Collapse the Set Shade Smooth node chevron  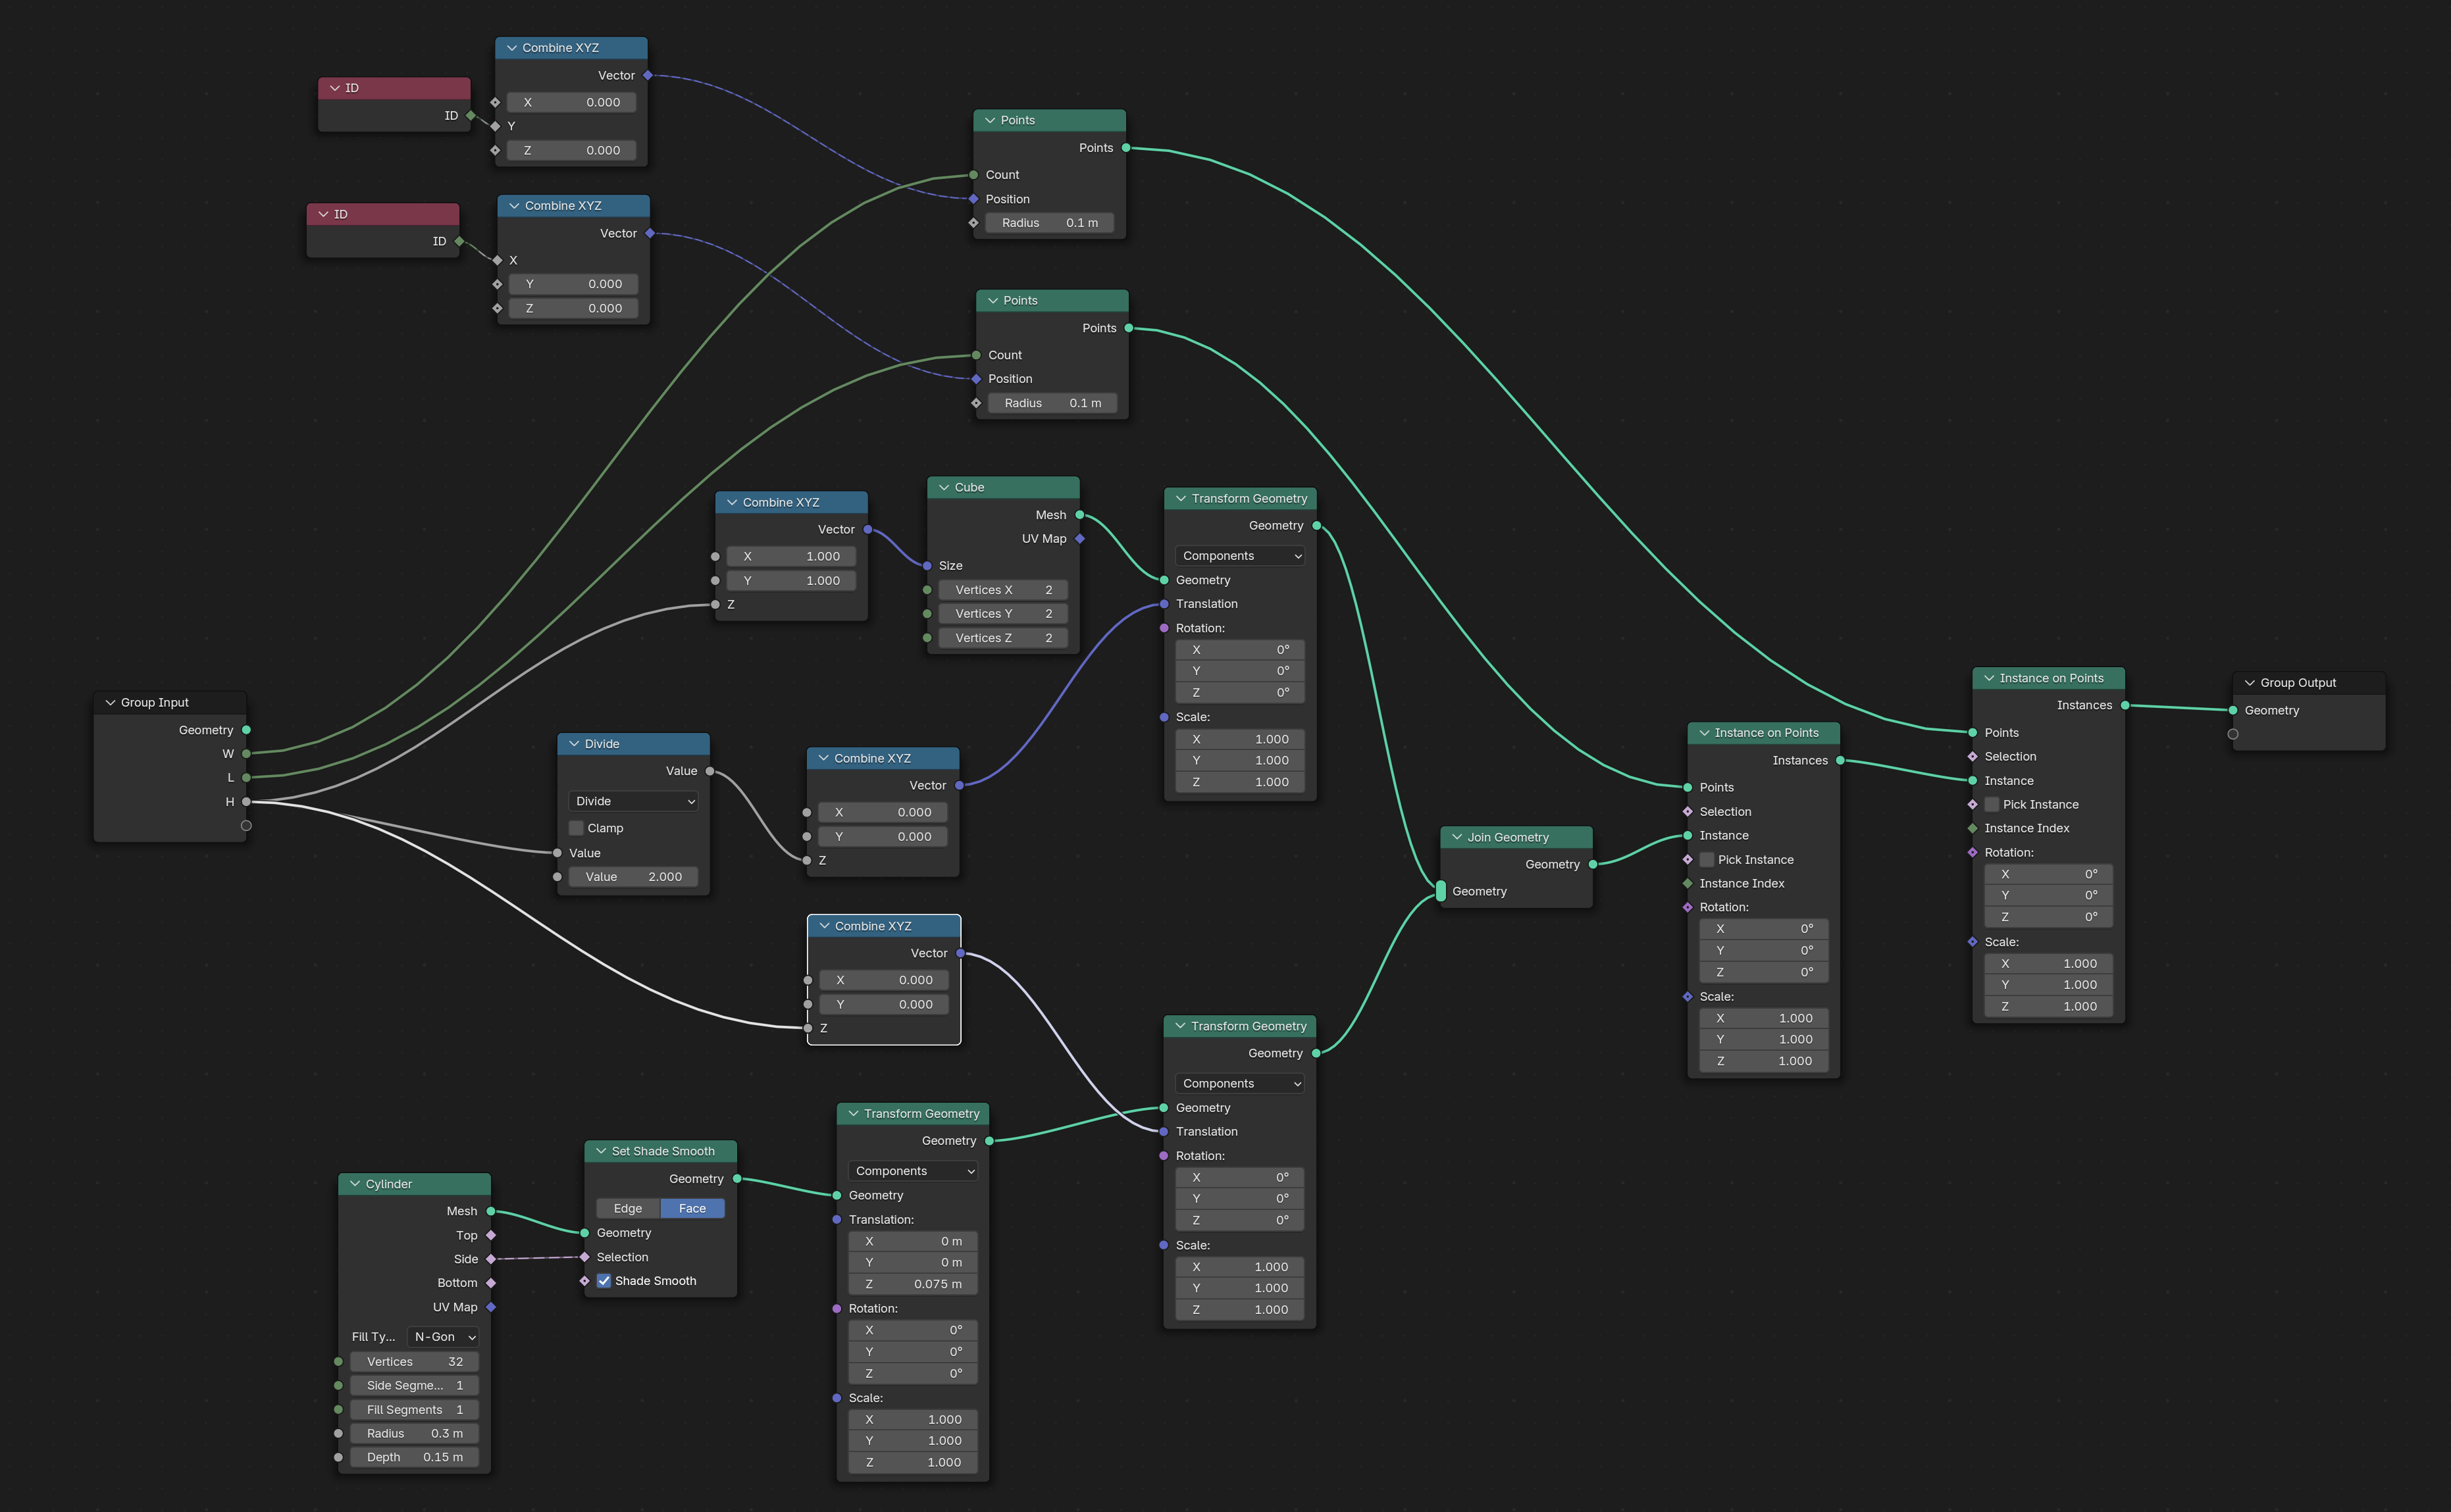(x=601, y=1151)
